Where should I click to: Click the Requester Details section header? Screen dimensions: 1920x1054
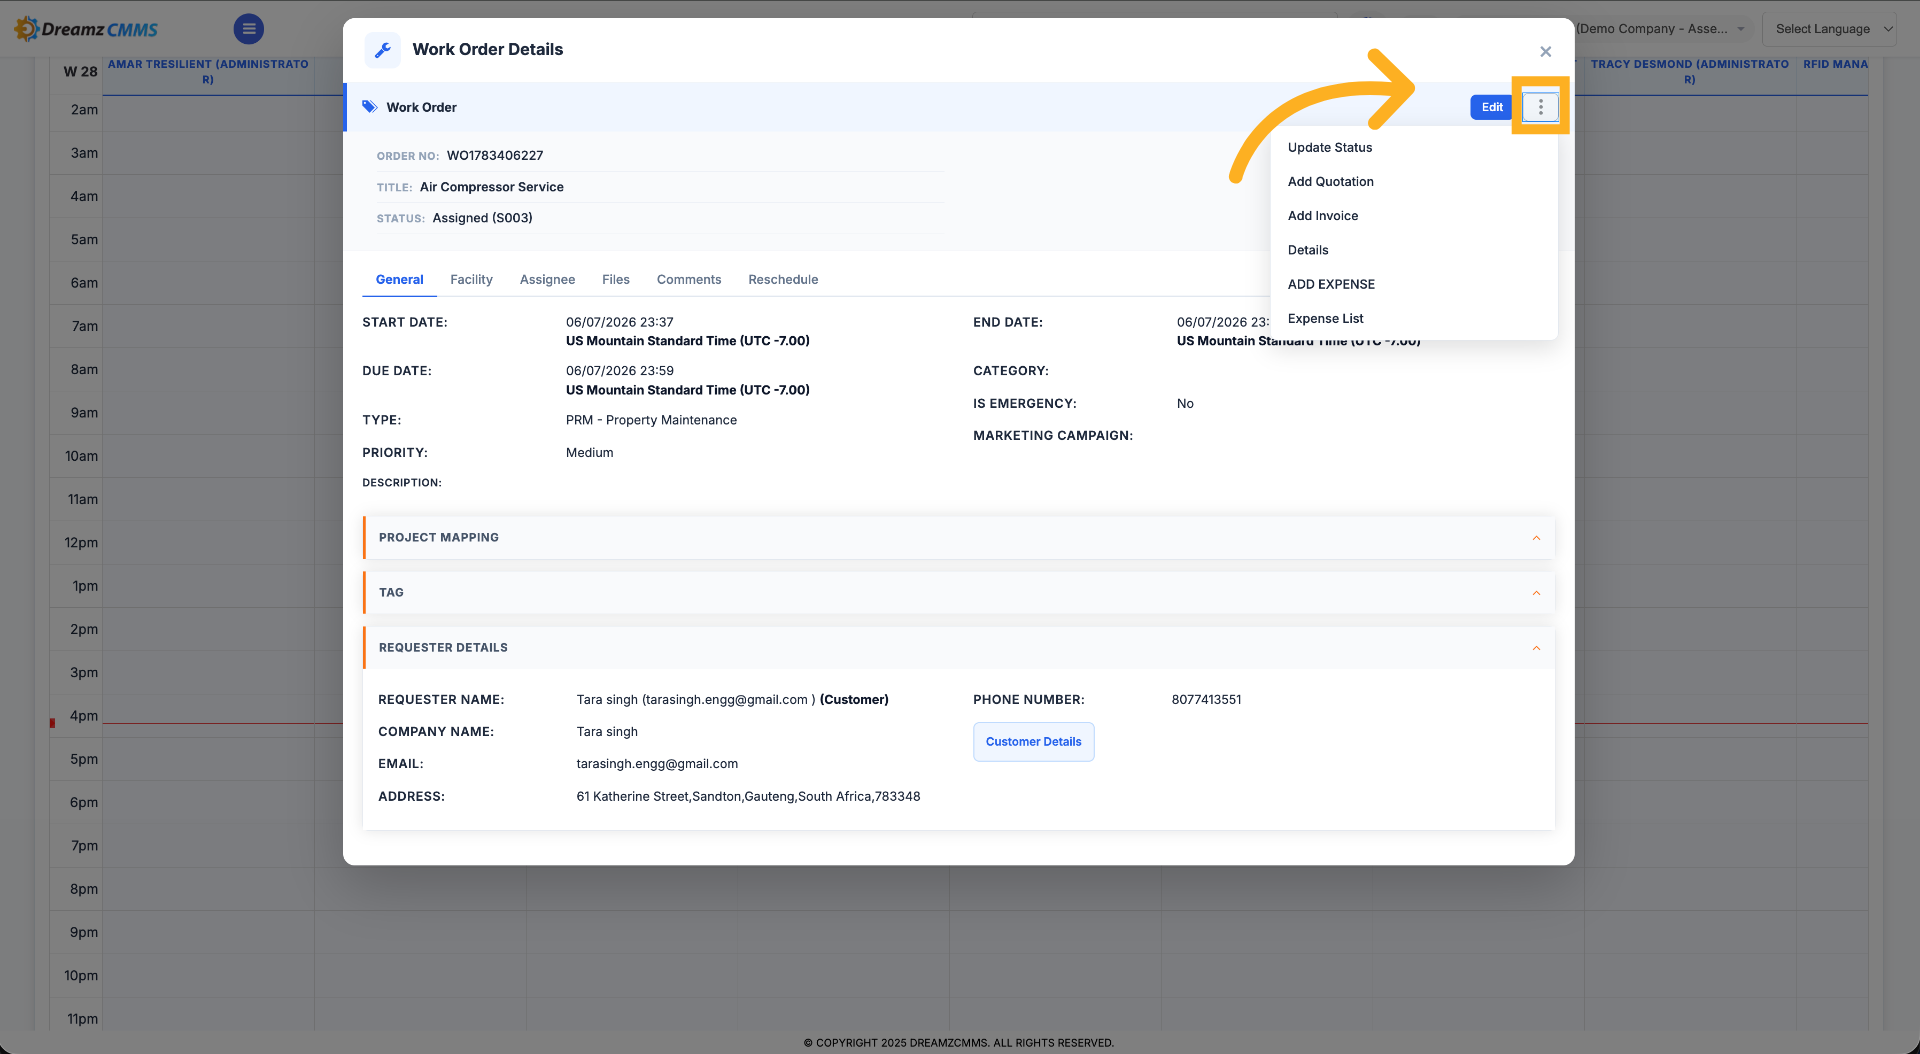click(x=958, y=648)
